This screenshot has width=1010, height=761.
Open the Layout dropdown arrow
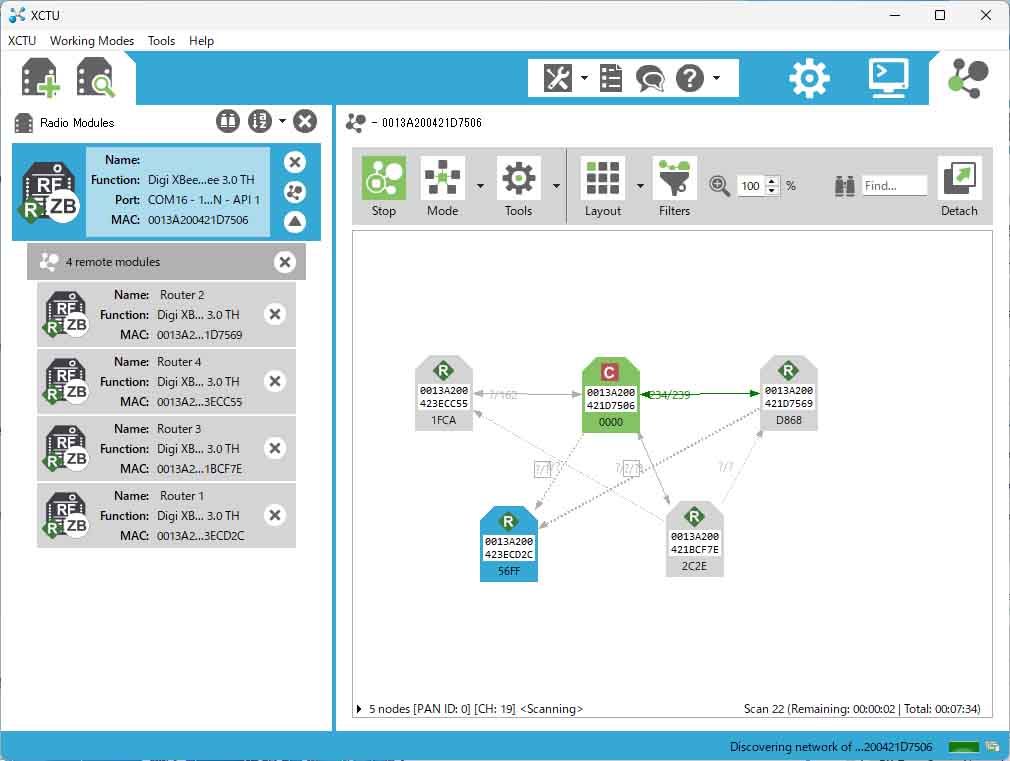640,186
